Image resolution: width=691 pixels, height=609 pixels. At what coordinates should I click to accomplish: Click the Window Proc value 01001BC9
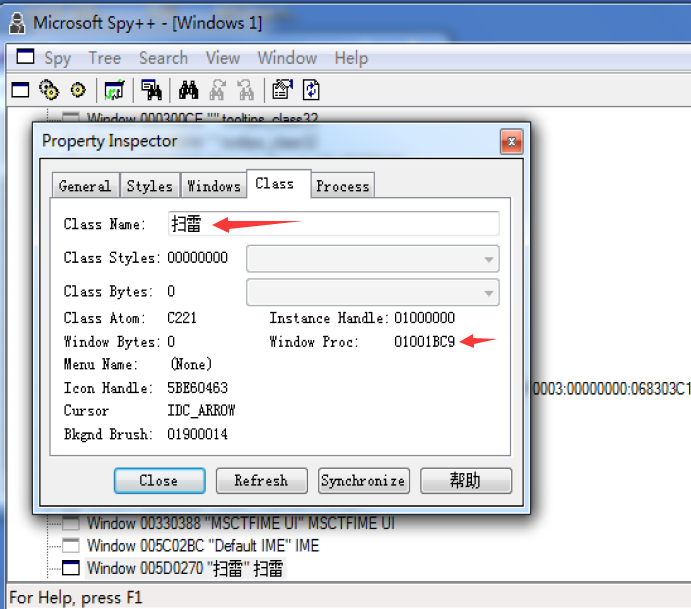tap(424, 342)
